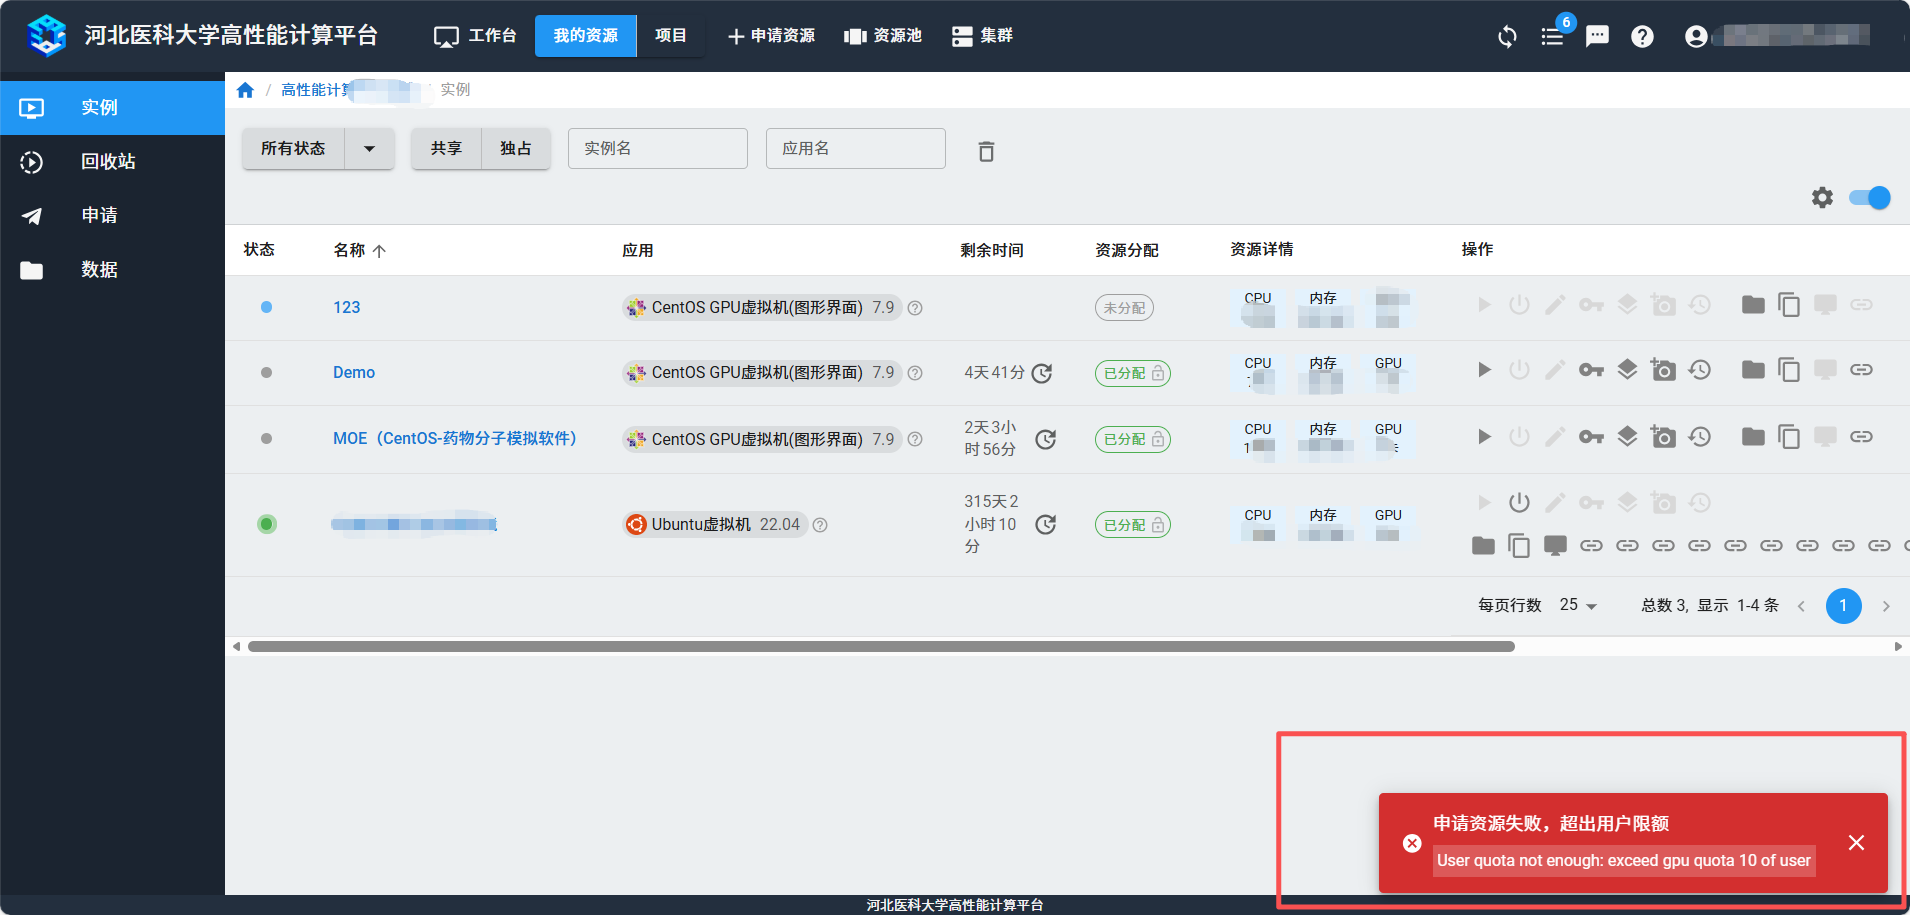Image resolution: width=1910 pixels, height=915 pixels.
Task: Switch to the 申请资源 menu tab
Action: pyautogui.click(x=771, y=36)
